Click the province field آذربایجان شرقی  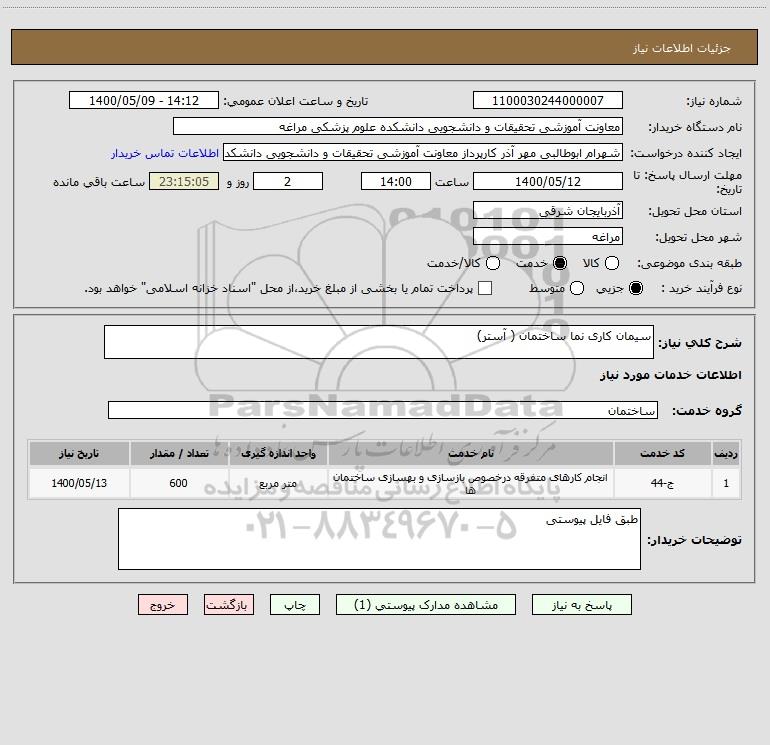tap(548, 210)
